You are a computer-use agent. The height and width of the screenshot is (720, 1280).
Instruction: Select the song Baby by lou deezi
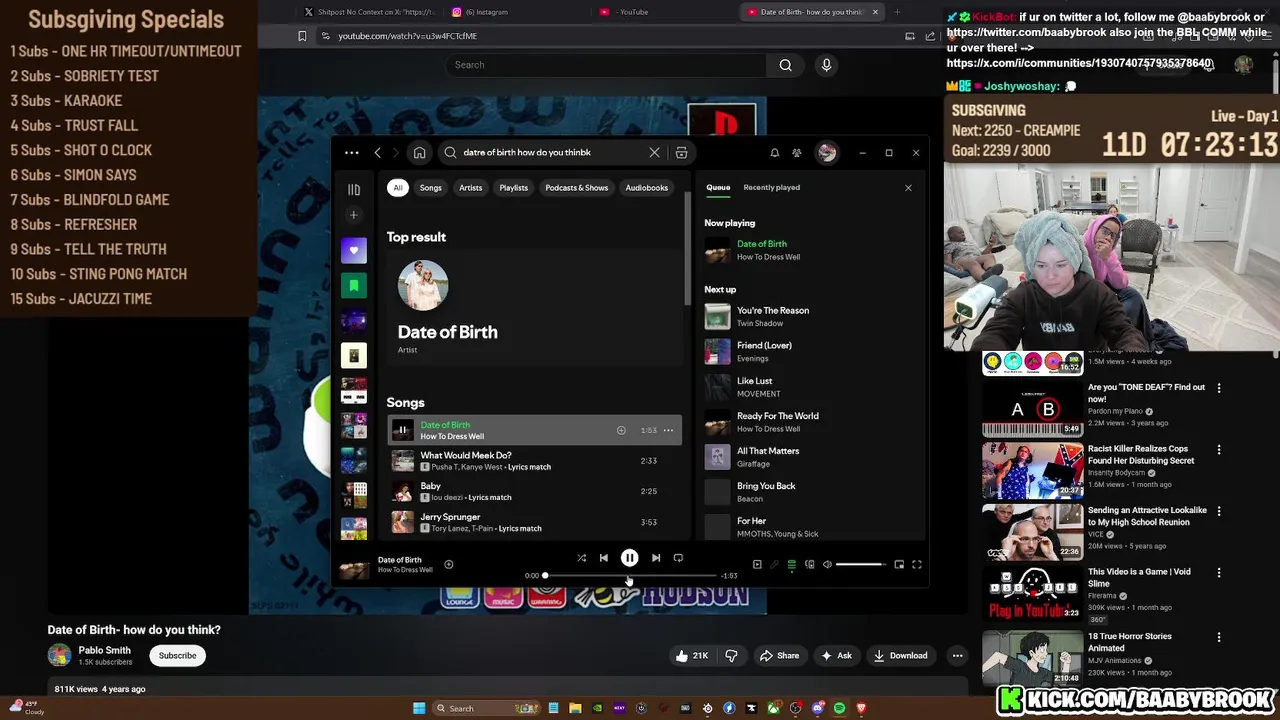click(x=534, y=491)
